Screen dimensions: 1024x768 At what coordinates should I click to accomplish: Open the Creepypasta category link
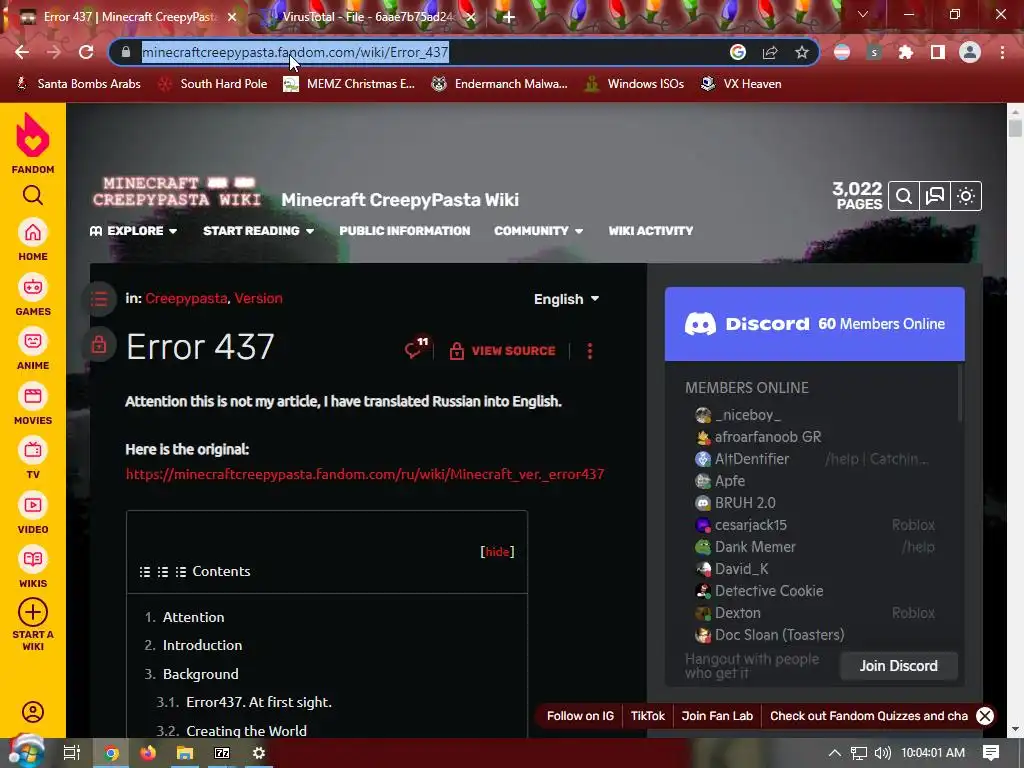[186, 298]
